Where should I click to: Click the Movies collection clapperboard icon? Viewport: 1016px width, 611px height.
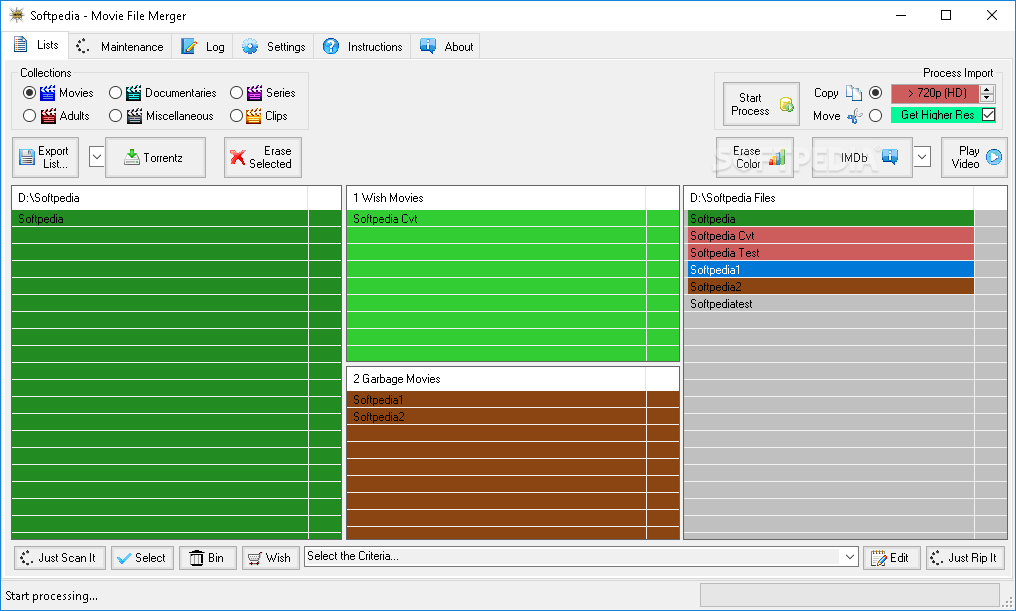tap(47, 93)
